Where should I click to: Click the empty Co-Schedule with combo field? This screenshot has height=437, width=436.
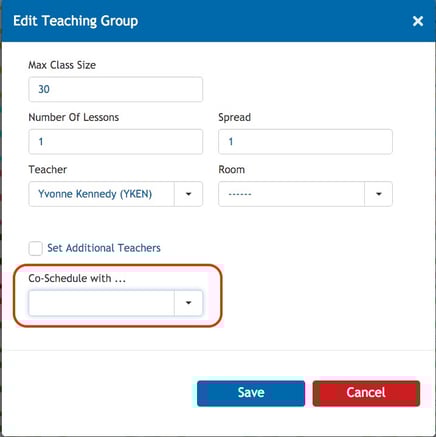pyautogui.click(x=101, y=303)
